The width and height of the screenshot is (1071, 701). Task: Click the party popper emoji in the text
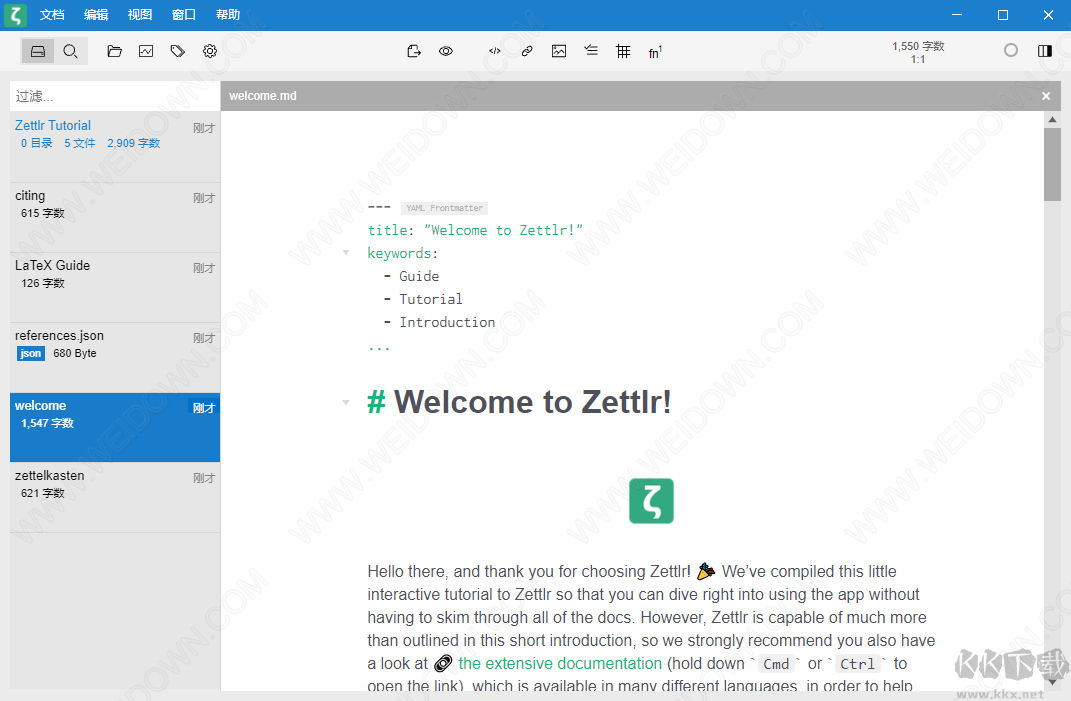pyautogui.click(x=706, y=571)
